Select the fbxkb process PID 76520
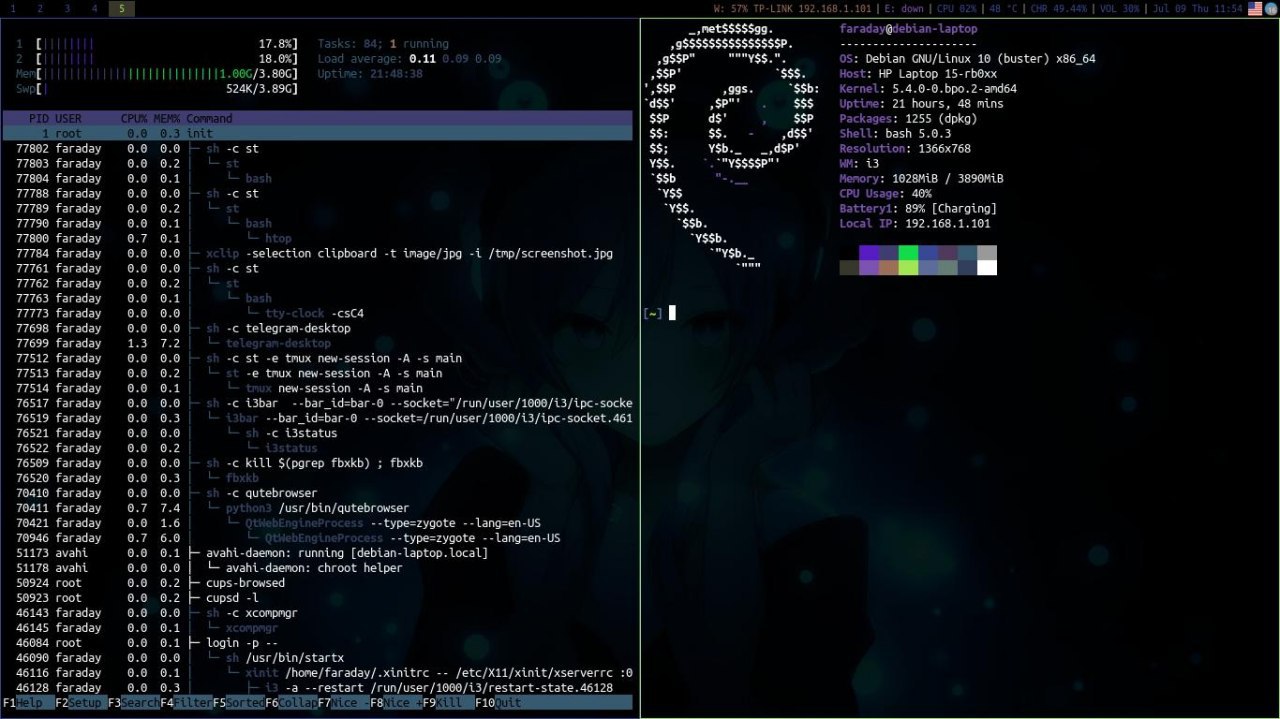This screenshot has width=1280, height=719. coord(318,478)
